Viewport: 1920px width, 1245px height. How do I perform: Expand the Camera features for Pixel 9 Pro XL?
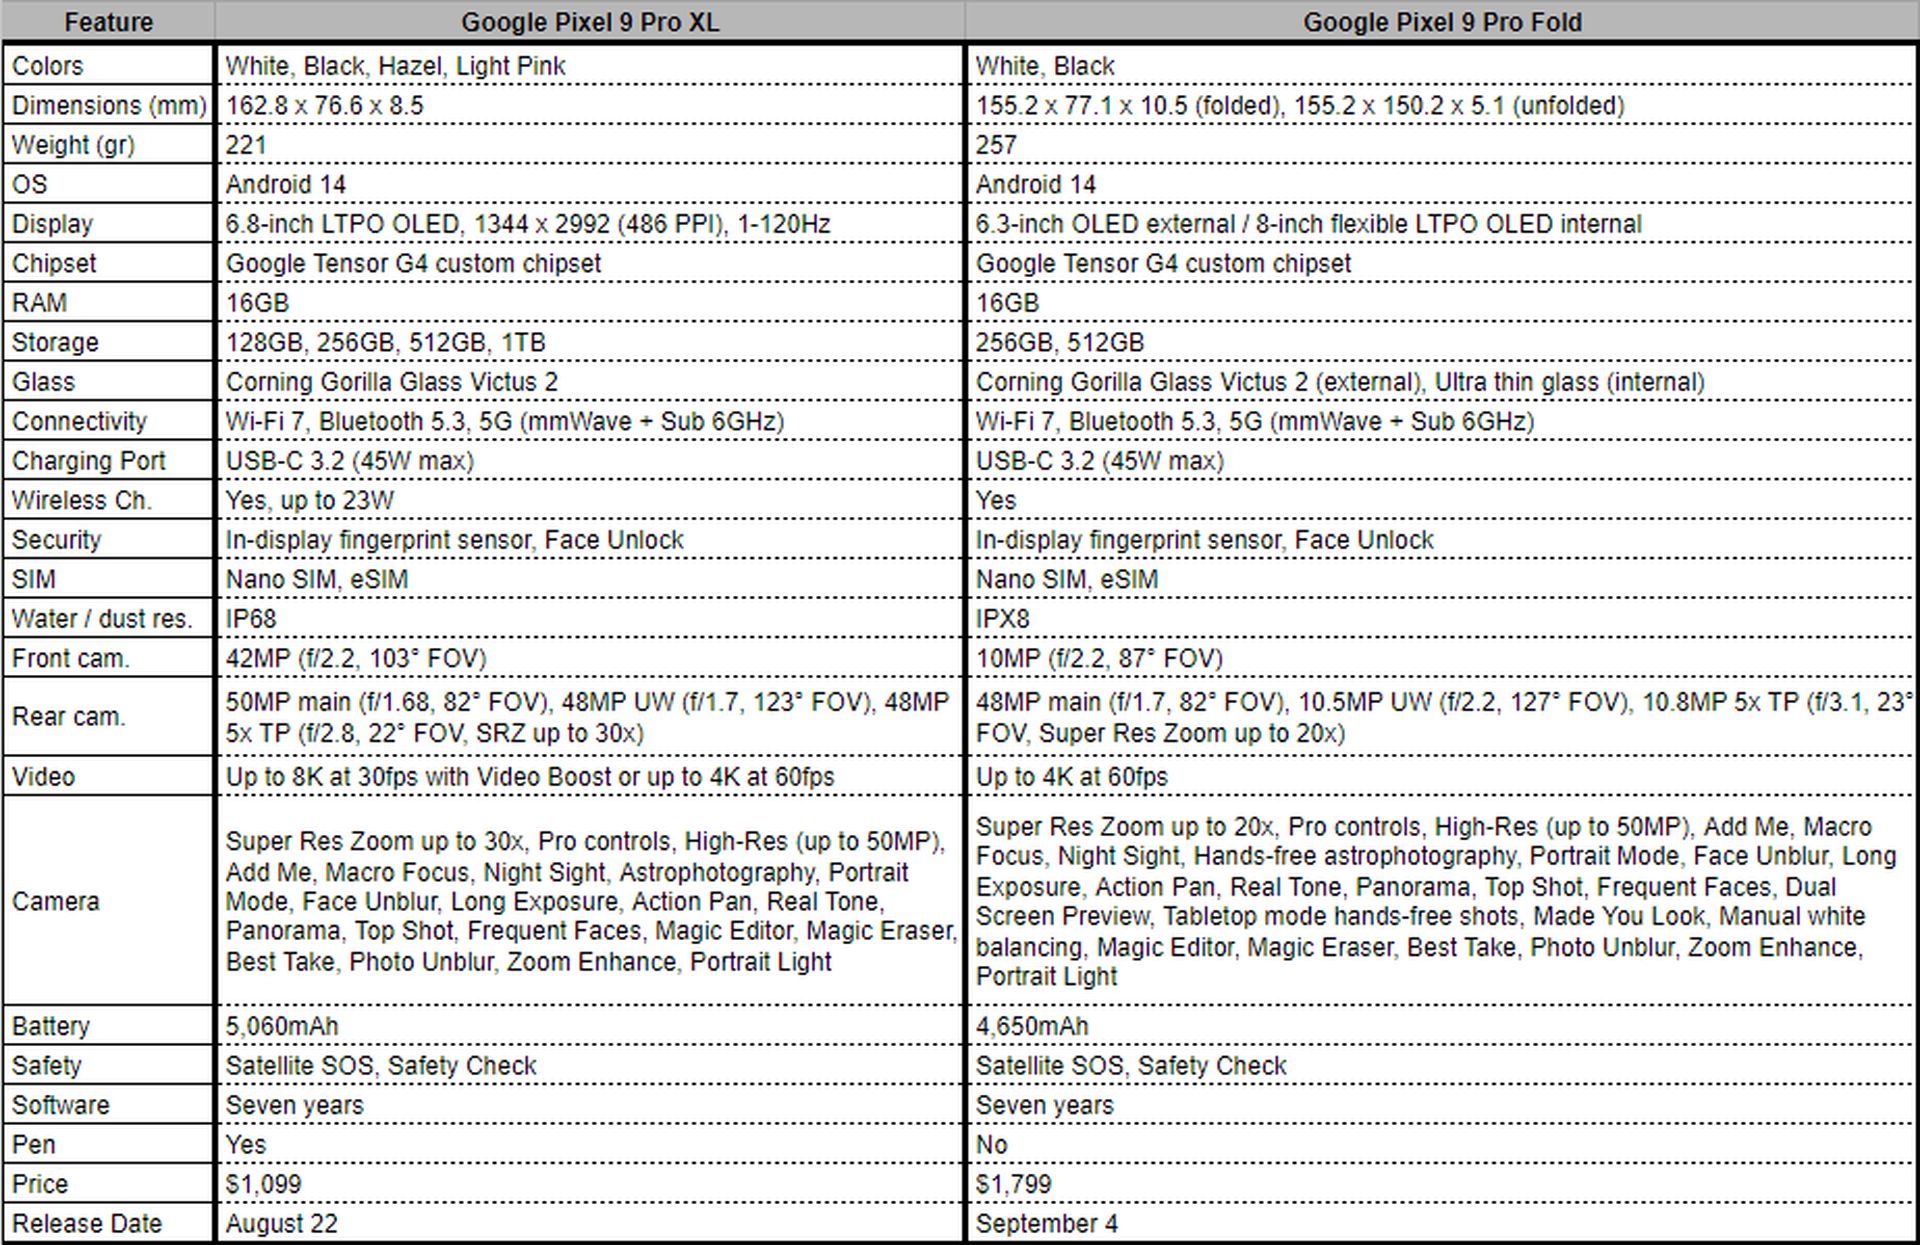click(x=589, y=909)
